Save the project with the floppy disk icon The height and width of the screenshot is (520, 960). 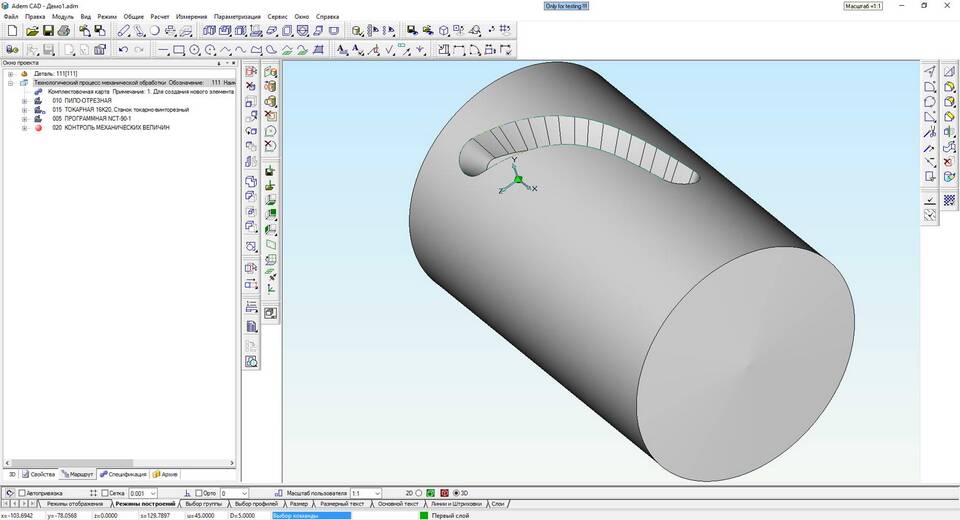pos(48,31)
